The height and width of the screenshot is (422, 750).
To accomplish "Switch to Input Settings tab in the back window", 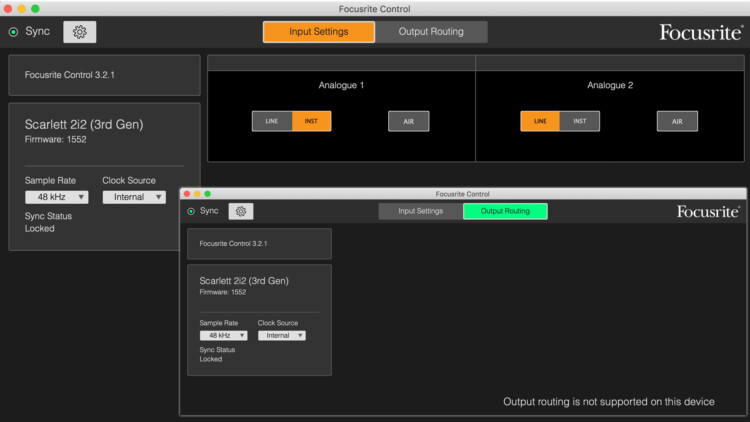I will tap(319, 32).
